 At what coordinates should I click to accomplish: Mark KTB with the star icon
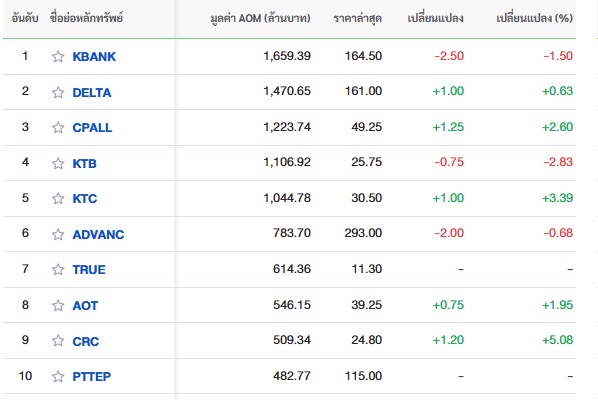pos(58,163)
